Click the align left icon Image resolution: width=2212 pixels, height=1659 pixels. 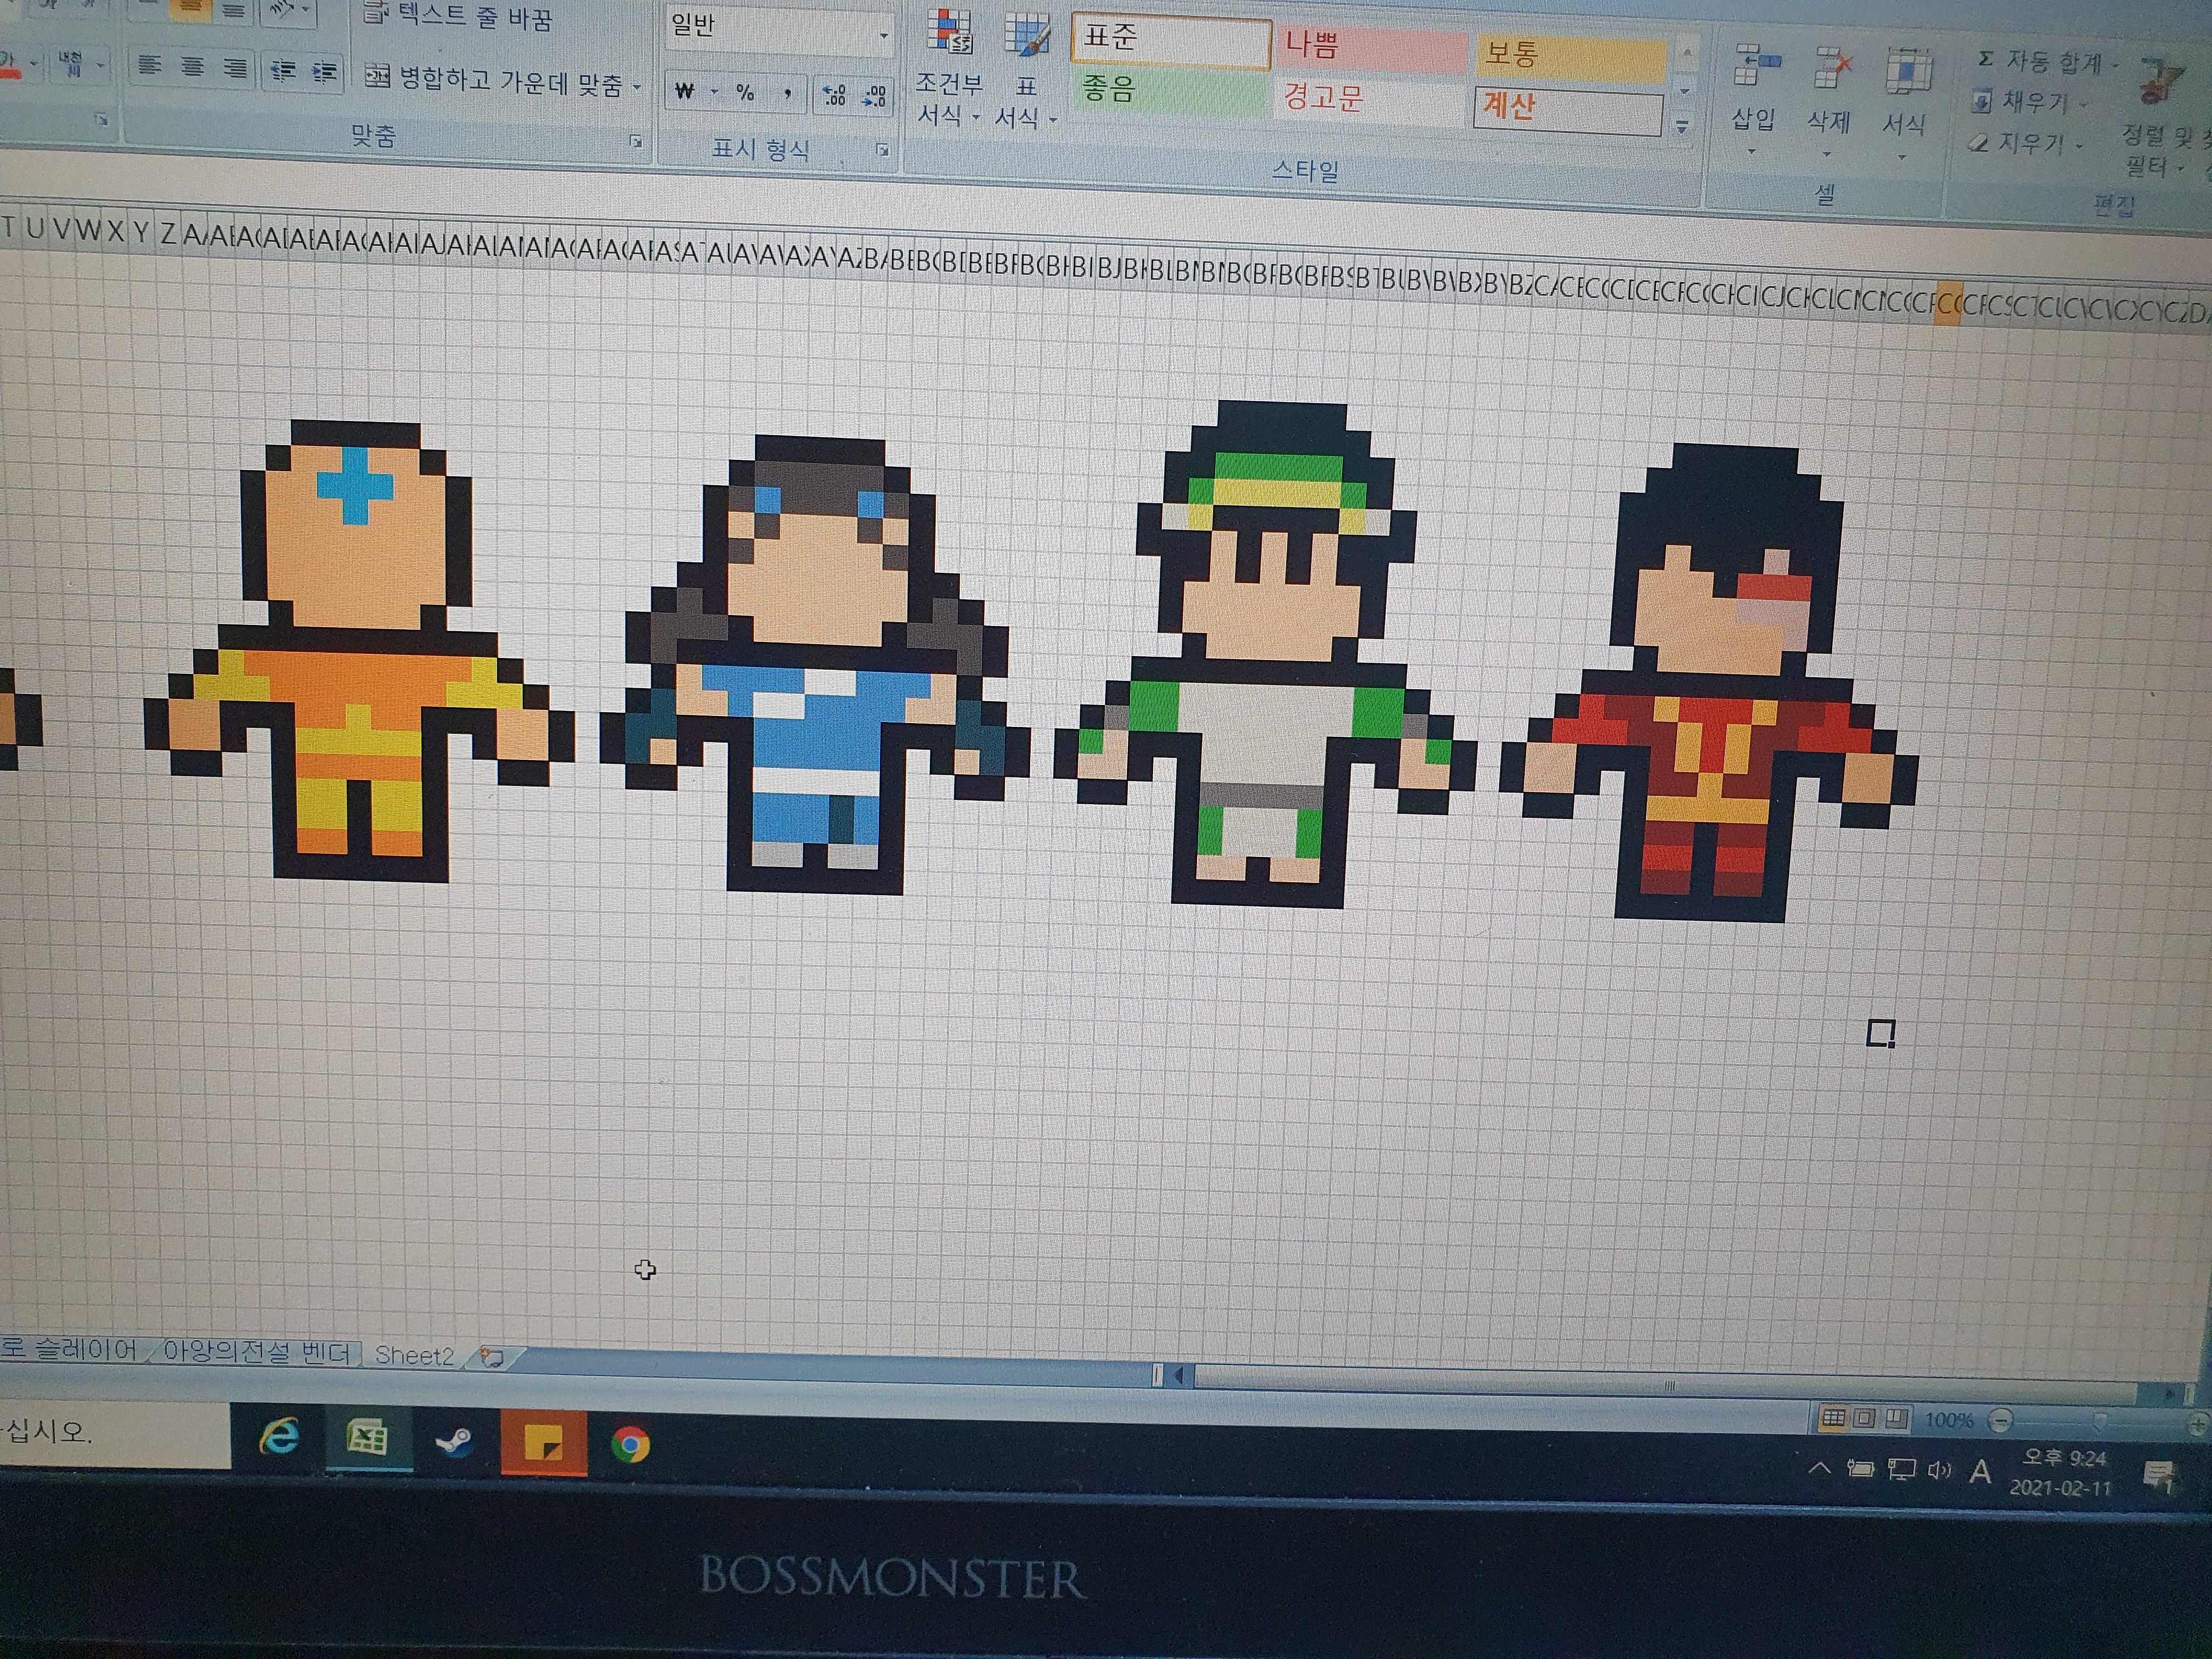(149, 66)
